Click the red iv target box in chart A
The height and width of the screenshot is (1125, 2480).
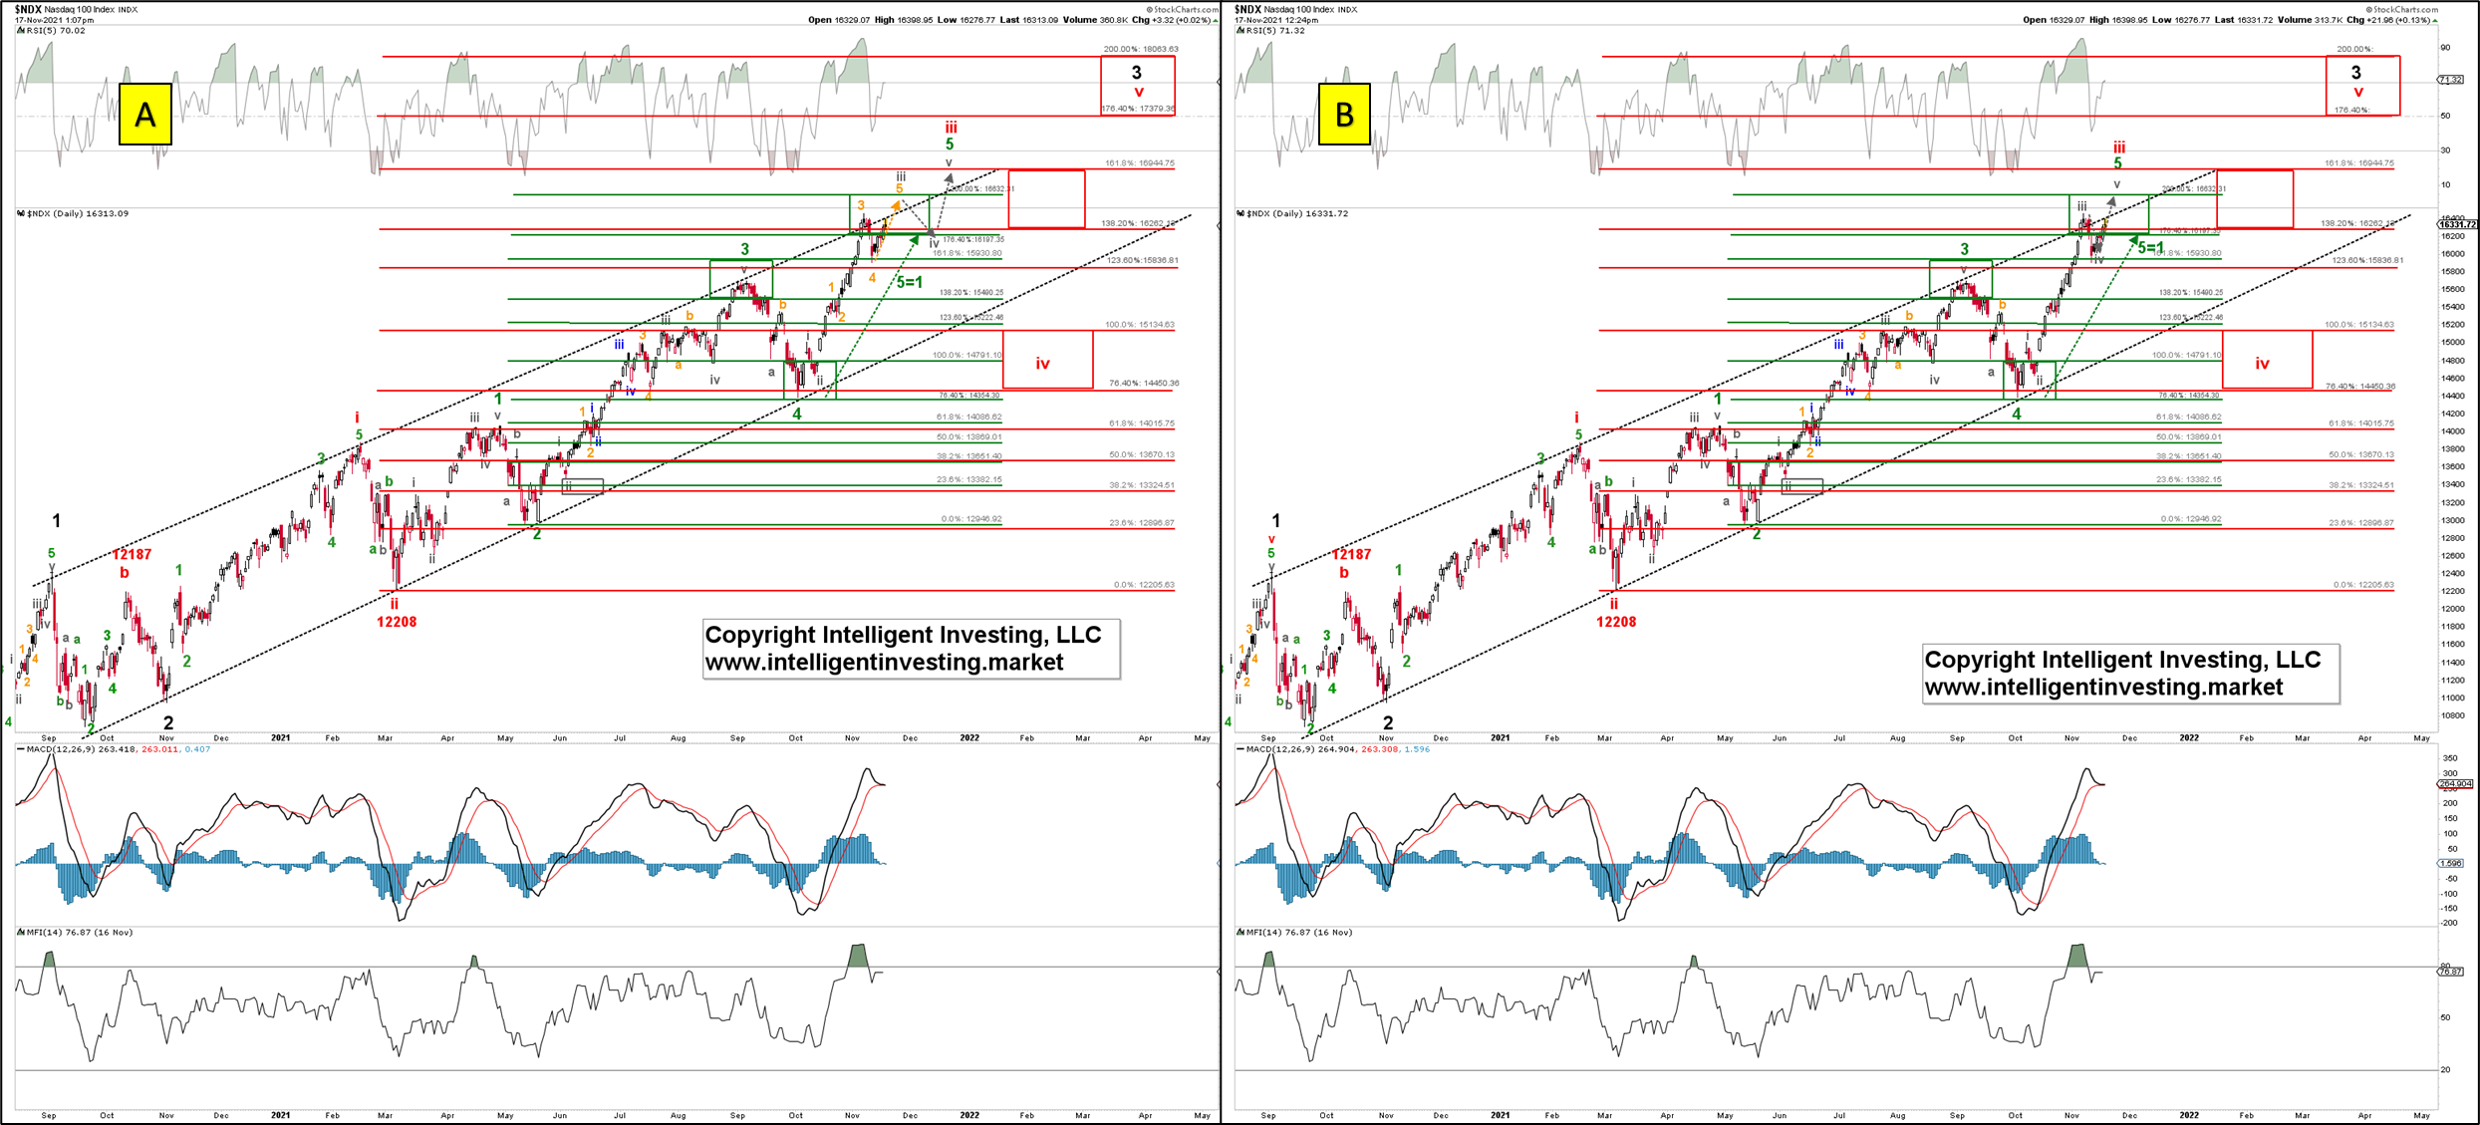click(x=1048, y=360)
